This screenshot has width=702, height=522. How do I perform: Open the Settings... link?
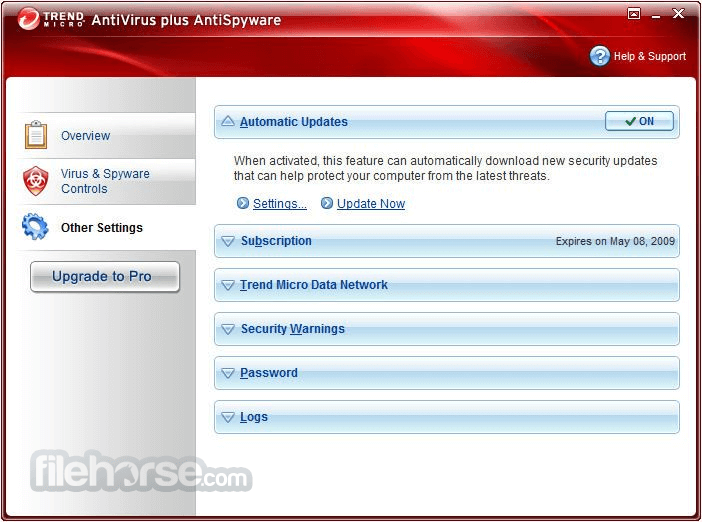tap(280, 204)
